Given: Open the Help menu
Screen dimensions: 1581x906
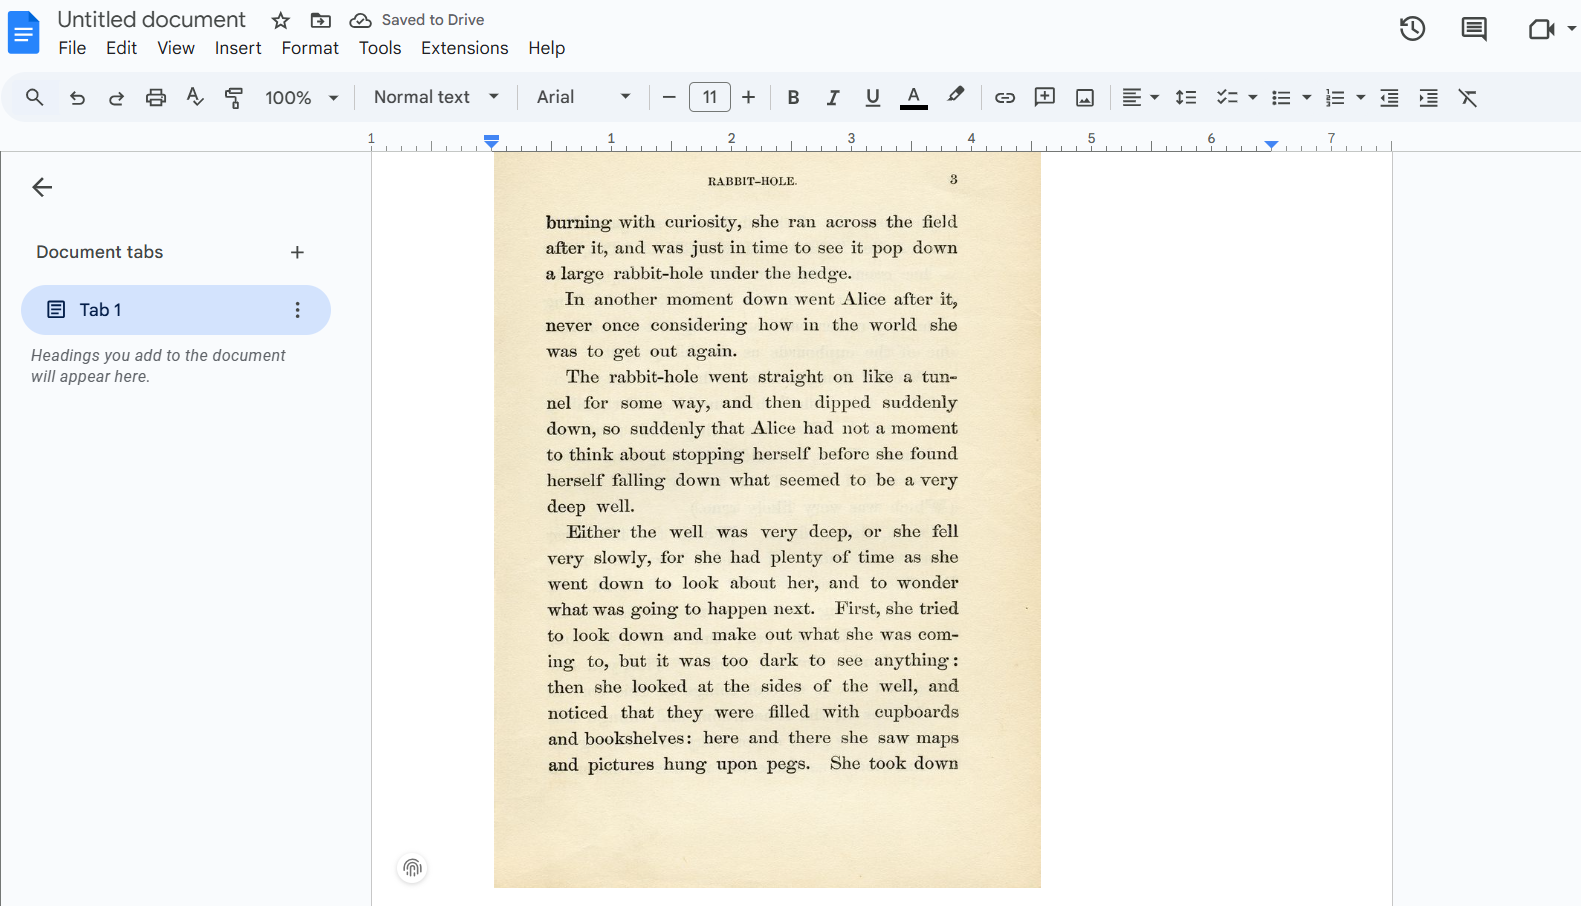Looking at the screenshot, I should coord(547,48).
